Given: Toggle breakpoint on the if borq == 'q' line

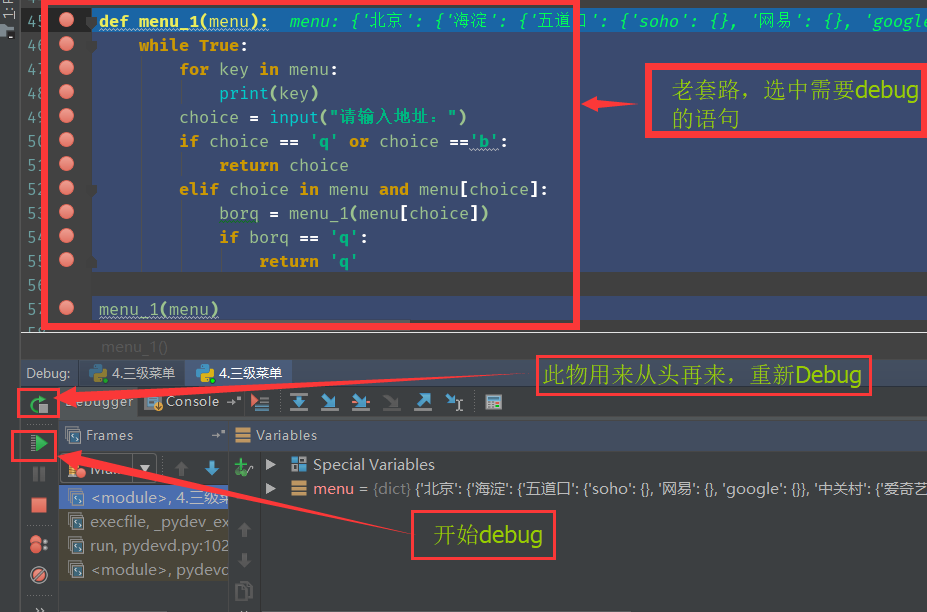Looking at the screenshot, I should pyautogui.click(x=66, y=236).
